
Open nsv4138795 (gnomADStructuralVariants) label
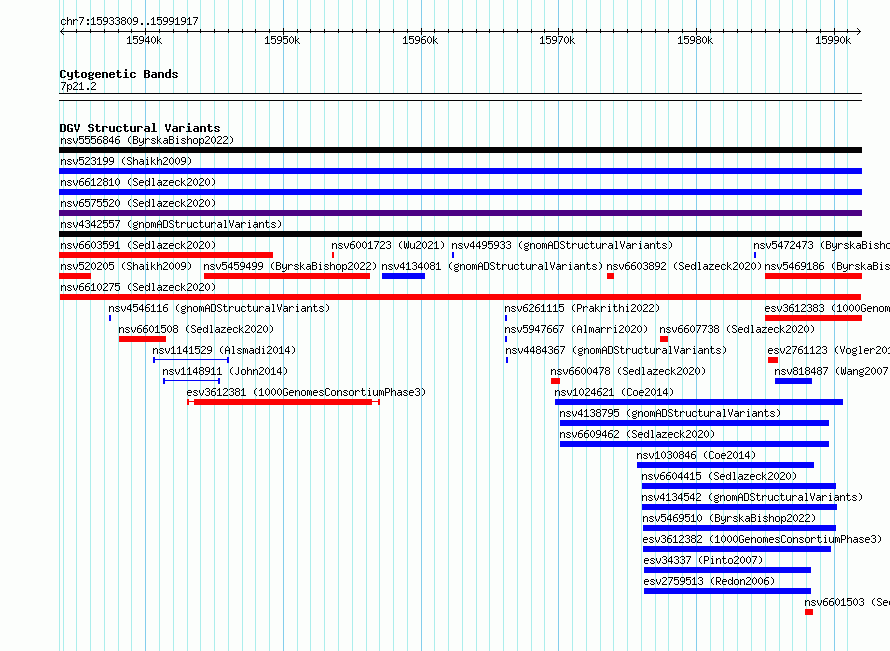(x=670, y=413)
